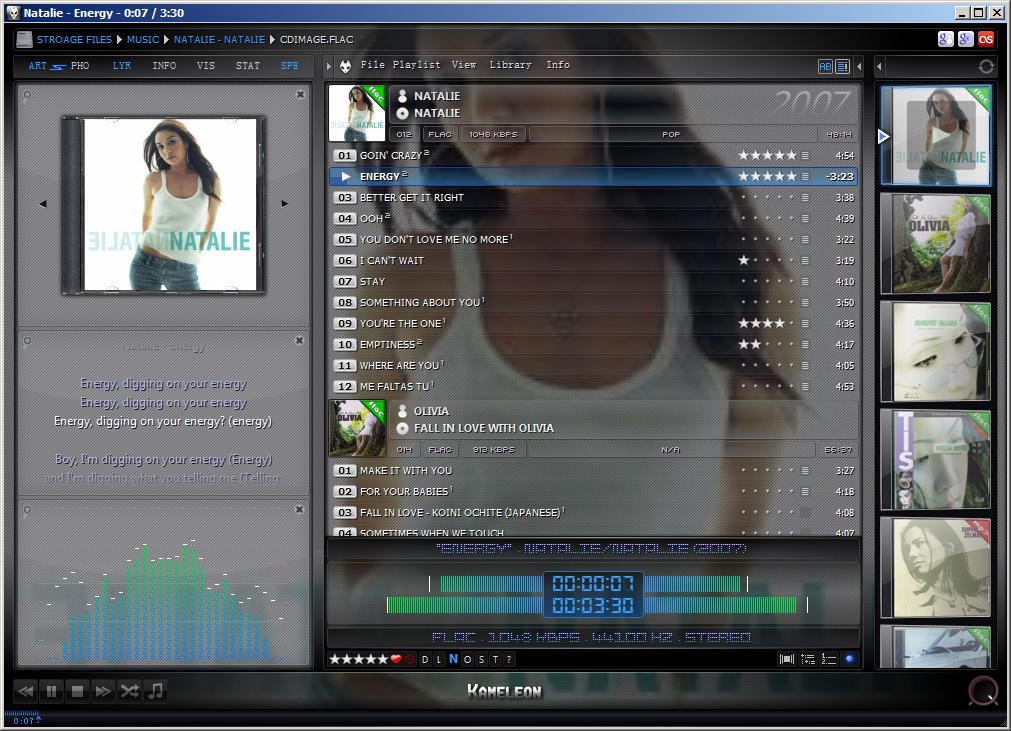Click the O button in bottom toolbar
Screen dimensions: 1011x731
pos(467,659)
